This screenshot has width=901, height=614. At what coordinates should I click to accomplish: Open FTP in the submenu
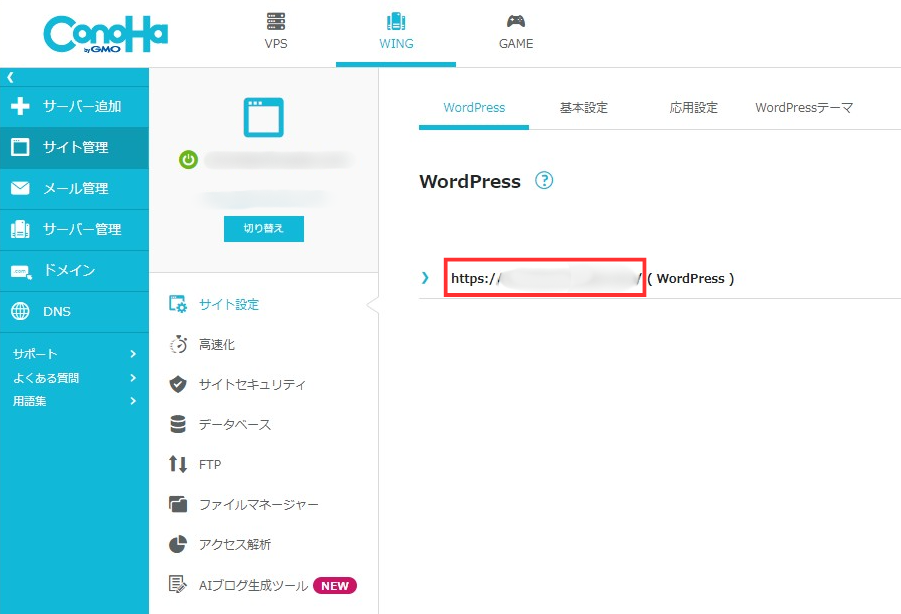coord(210,465)
